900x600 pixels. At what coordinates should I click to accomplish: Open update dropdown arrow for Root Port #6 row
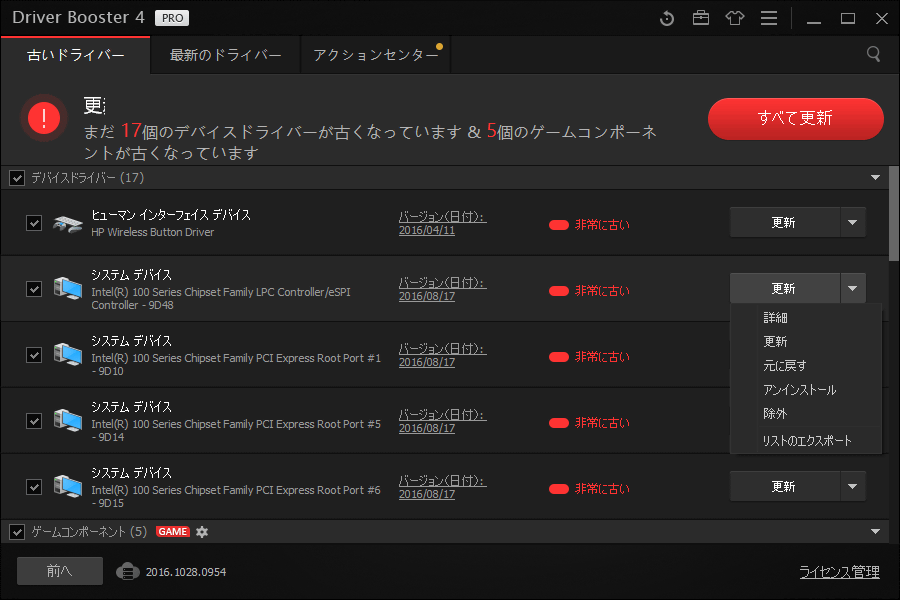[x=853, y=486]
